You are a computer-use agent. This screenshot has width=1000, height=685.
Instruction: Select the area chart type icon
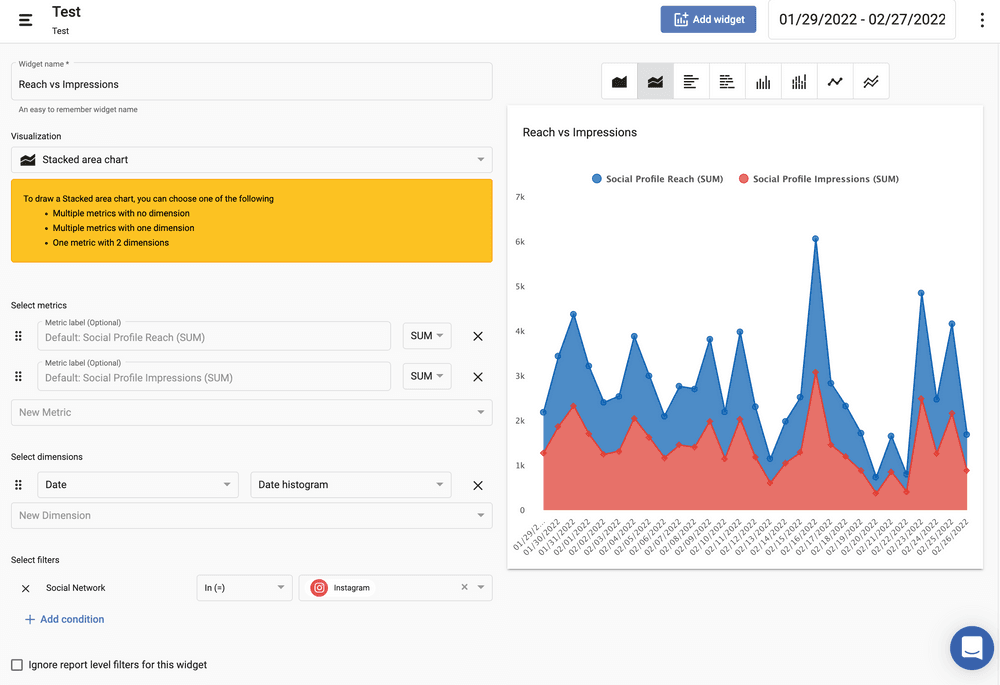pyautogui.click(x=619, y=82)
